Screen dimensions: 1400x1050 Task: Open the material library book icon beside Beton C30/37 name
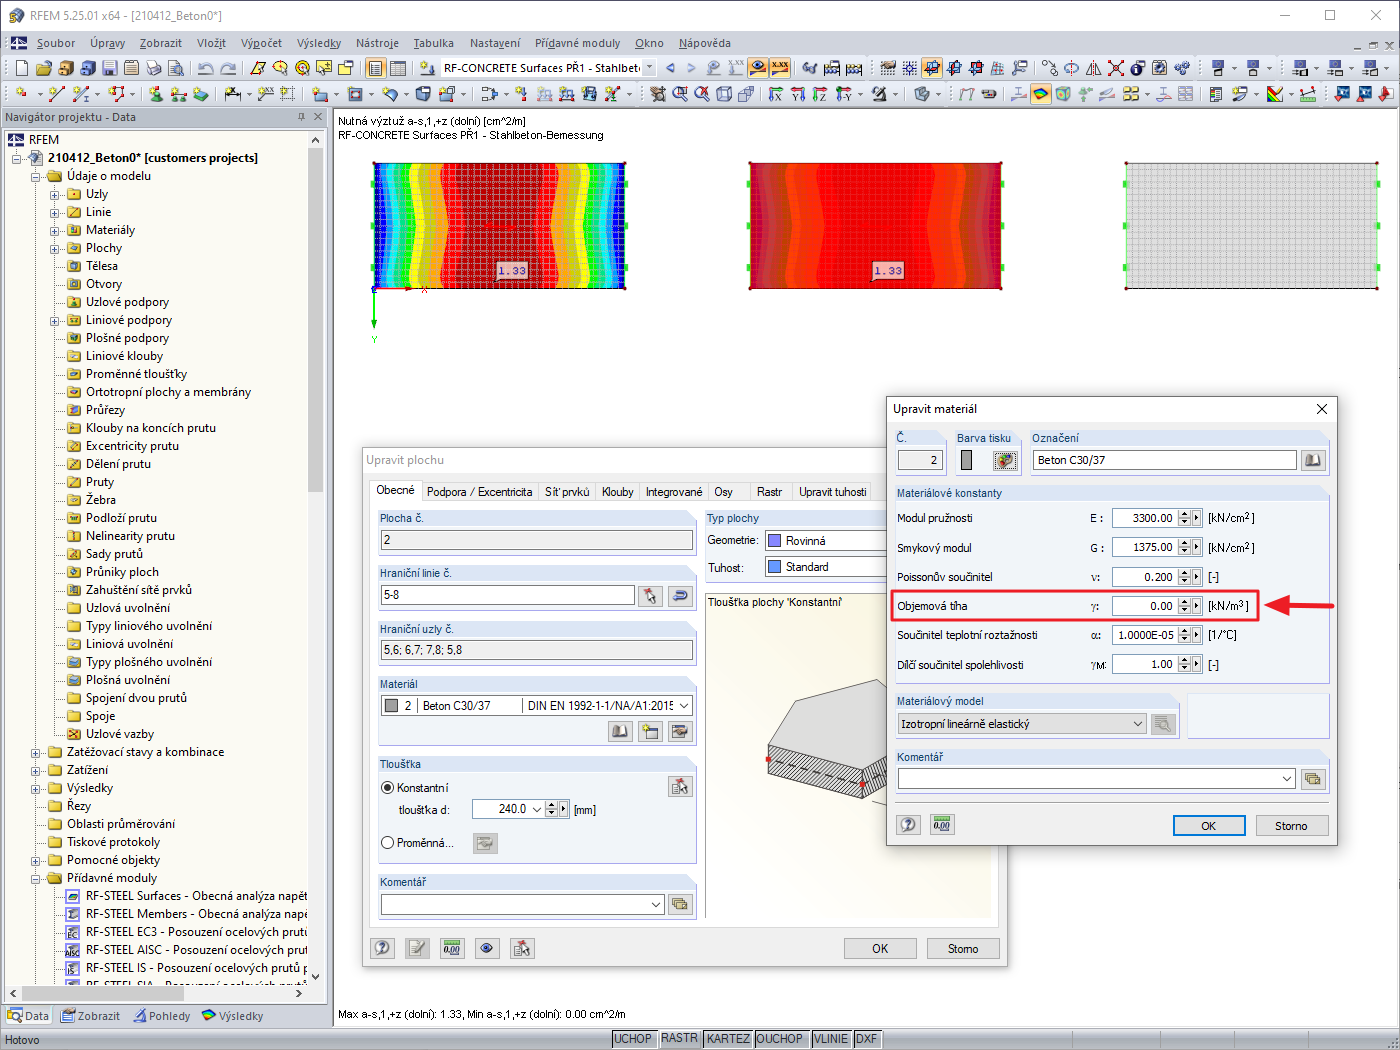(1312, 460)
